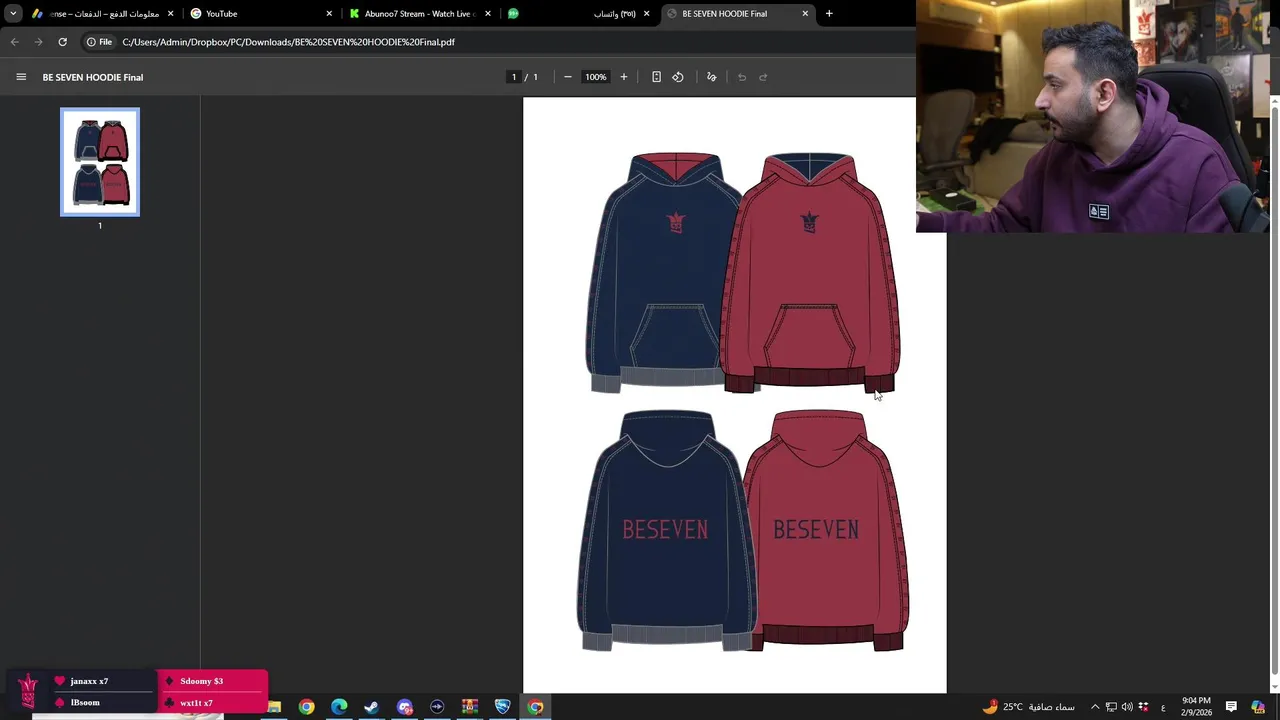Open the clock showing 9:04 PM
This screenshot has height=720, width=1280.
click(1196, 707)
